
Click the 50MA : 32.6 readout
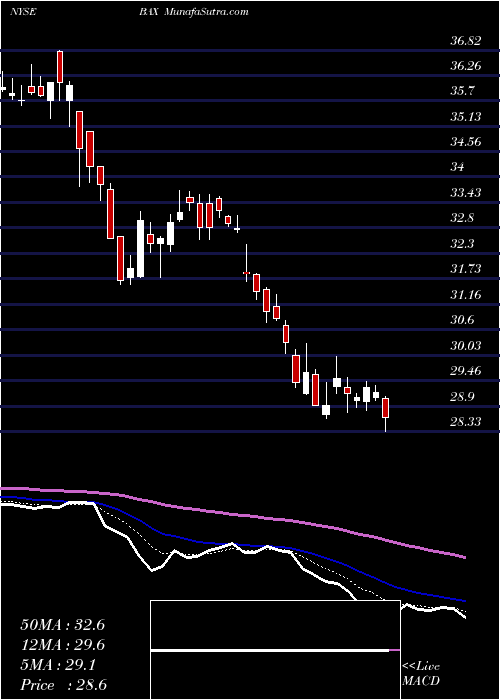pyautogui.click(x=62, y=625)
